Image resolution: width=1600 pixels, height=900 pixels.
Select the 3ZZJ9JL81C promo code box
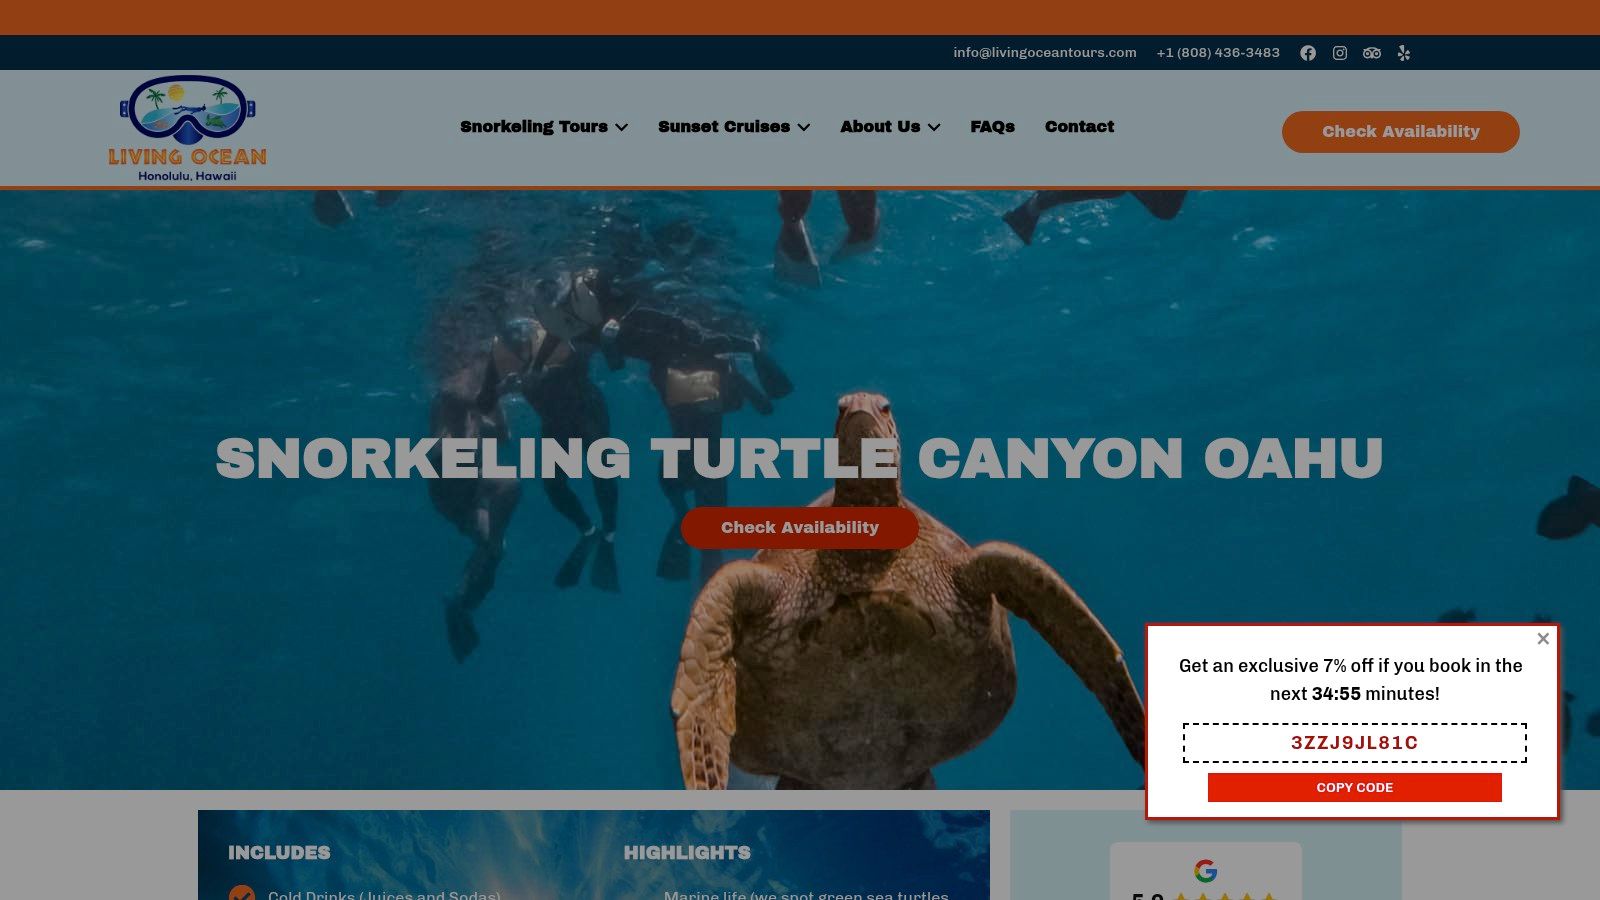click(x=1355, y=743)
